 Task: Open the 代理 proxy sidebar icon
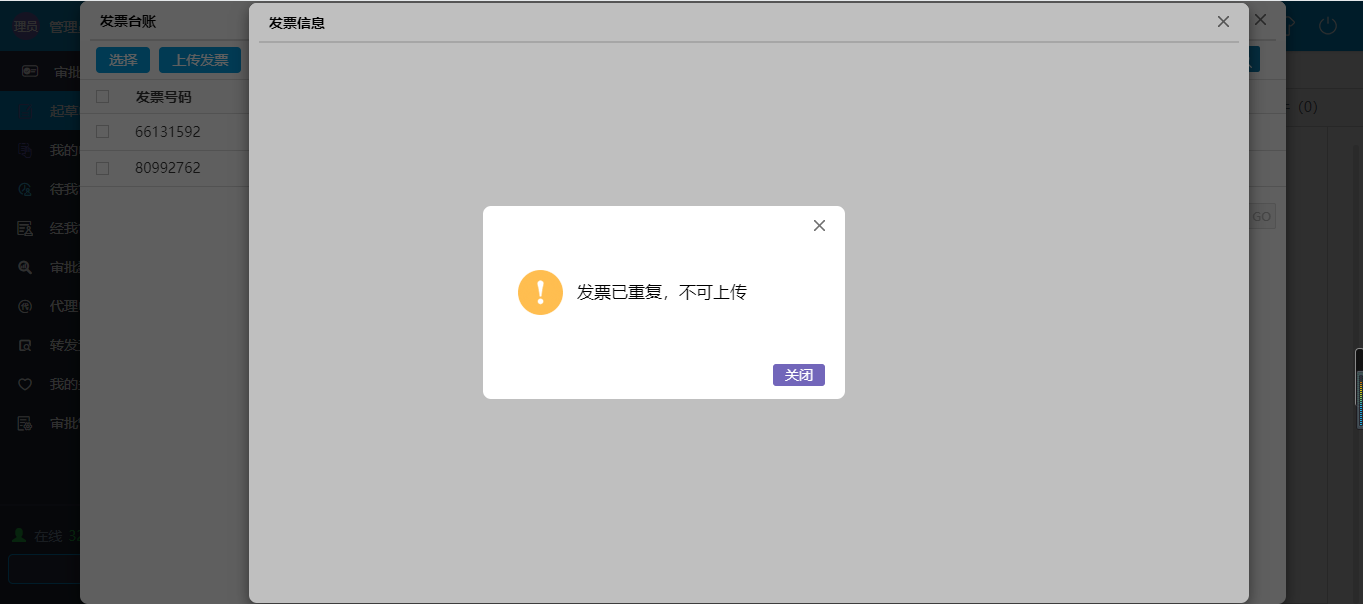[26, 306]
